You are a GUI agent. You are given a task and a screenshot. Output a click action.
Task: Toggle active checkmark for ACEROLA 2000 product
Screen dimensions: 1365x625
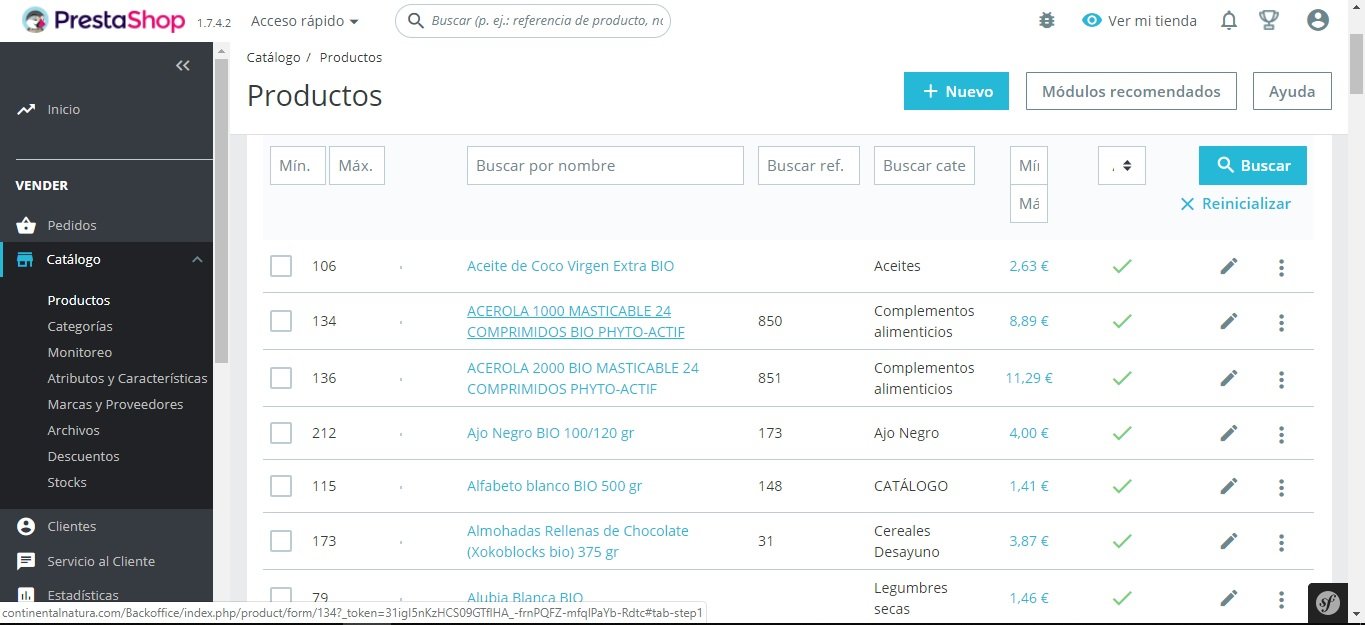click(x=1122, y=378)
